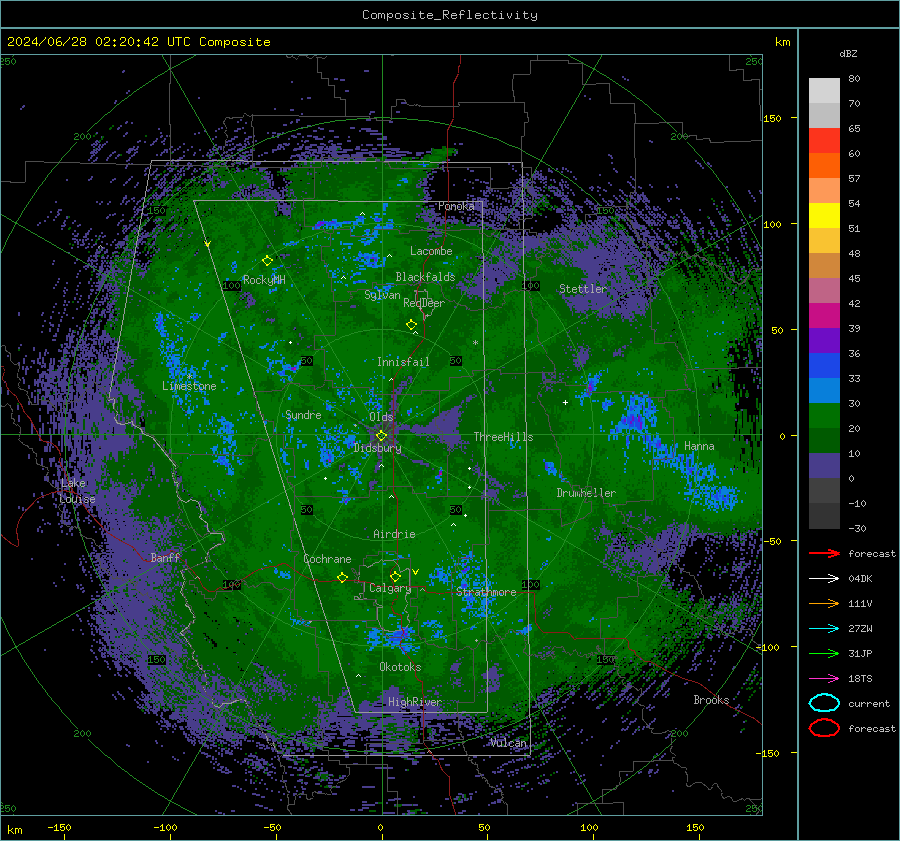This screenshot has height=841, width=900.
Task: Click the Sylvan label on the map
Action: [x=382, y=295]
